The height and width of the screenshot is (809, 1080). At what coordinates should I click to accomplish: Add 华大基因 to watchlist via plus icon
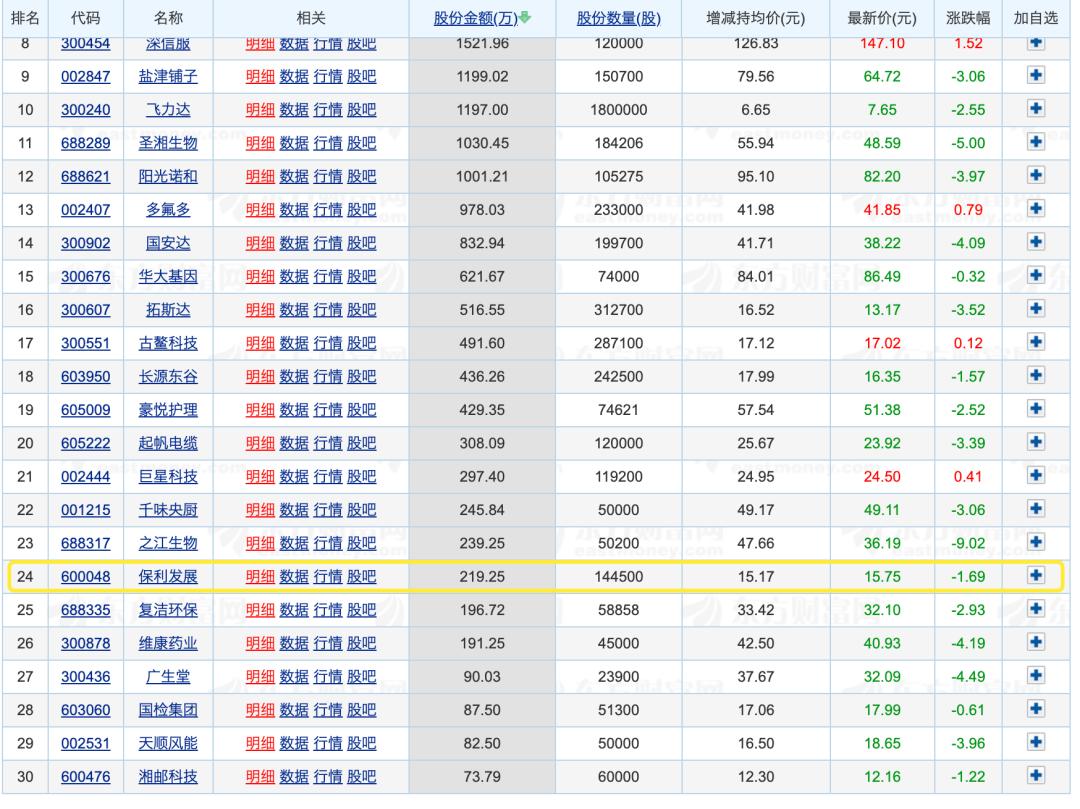1035,275
